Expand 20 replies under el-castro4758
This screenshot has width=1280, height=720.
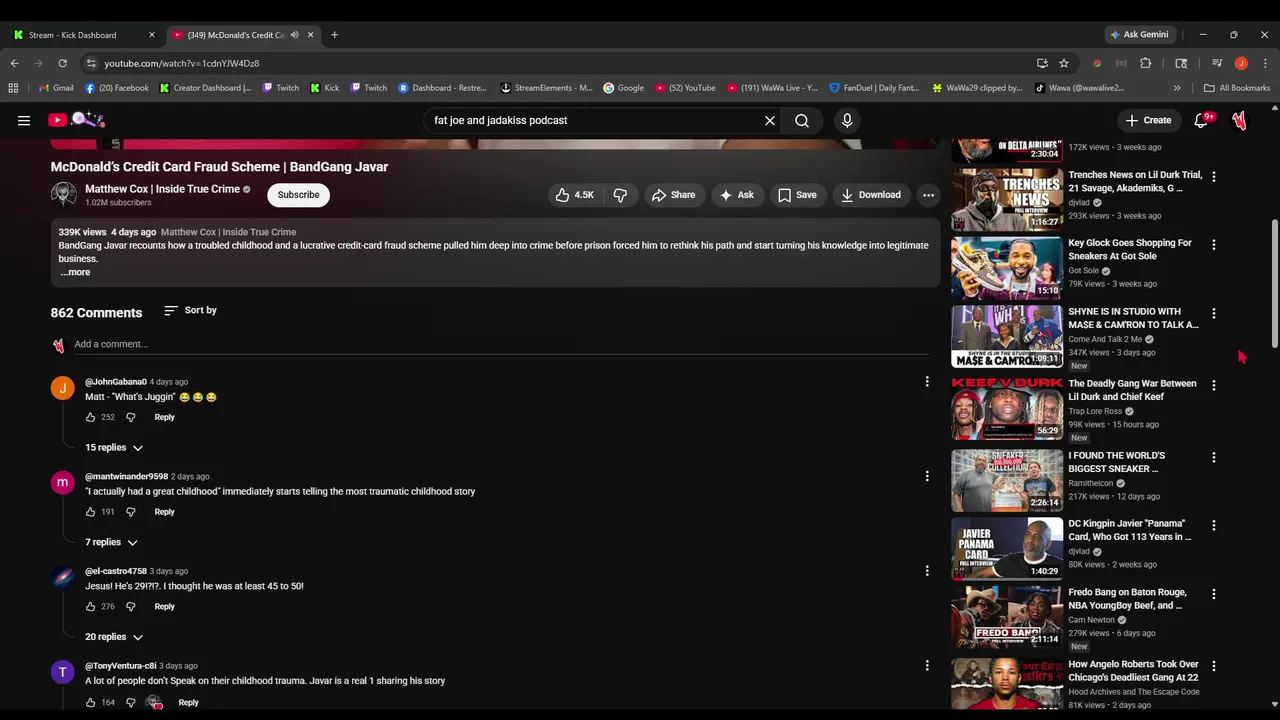(114, 636)
